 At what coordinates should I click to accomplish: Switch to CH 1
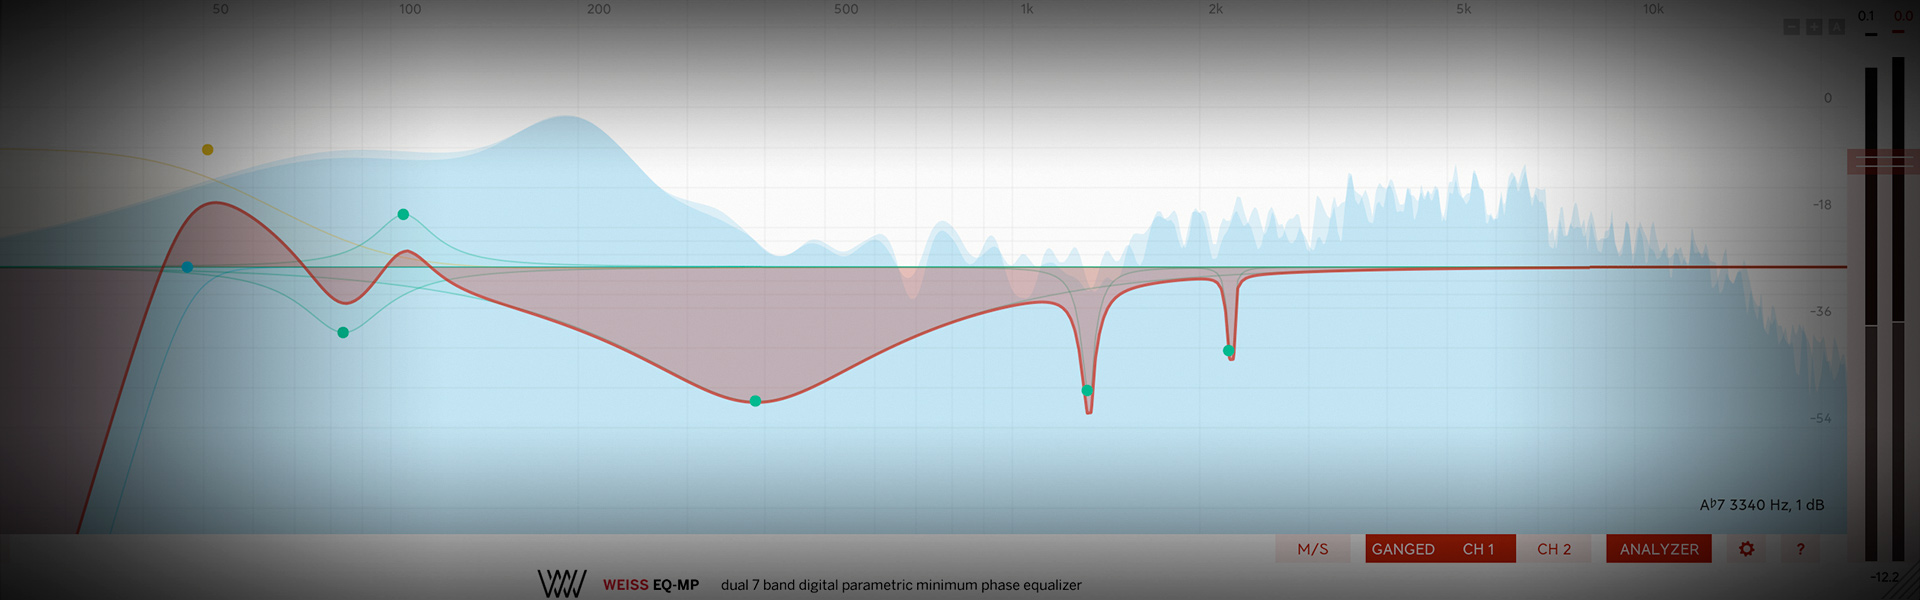point(1478,549)
